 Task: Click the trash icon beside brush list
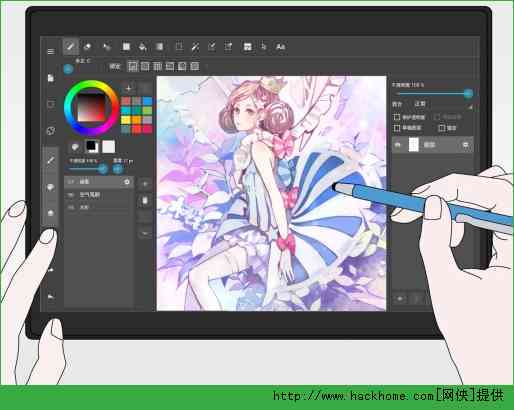click(x=145, y=201)
